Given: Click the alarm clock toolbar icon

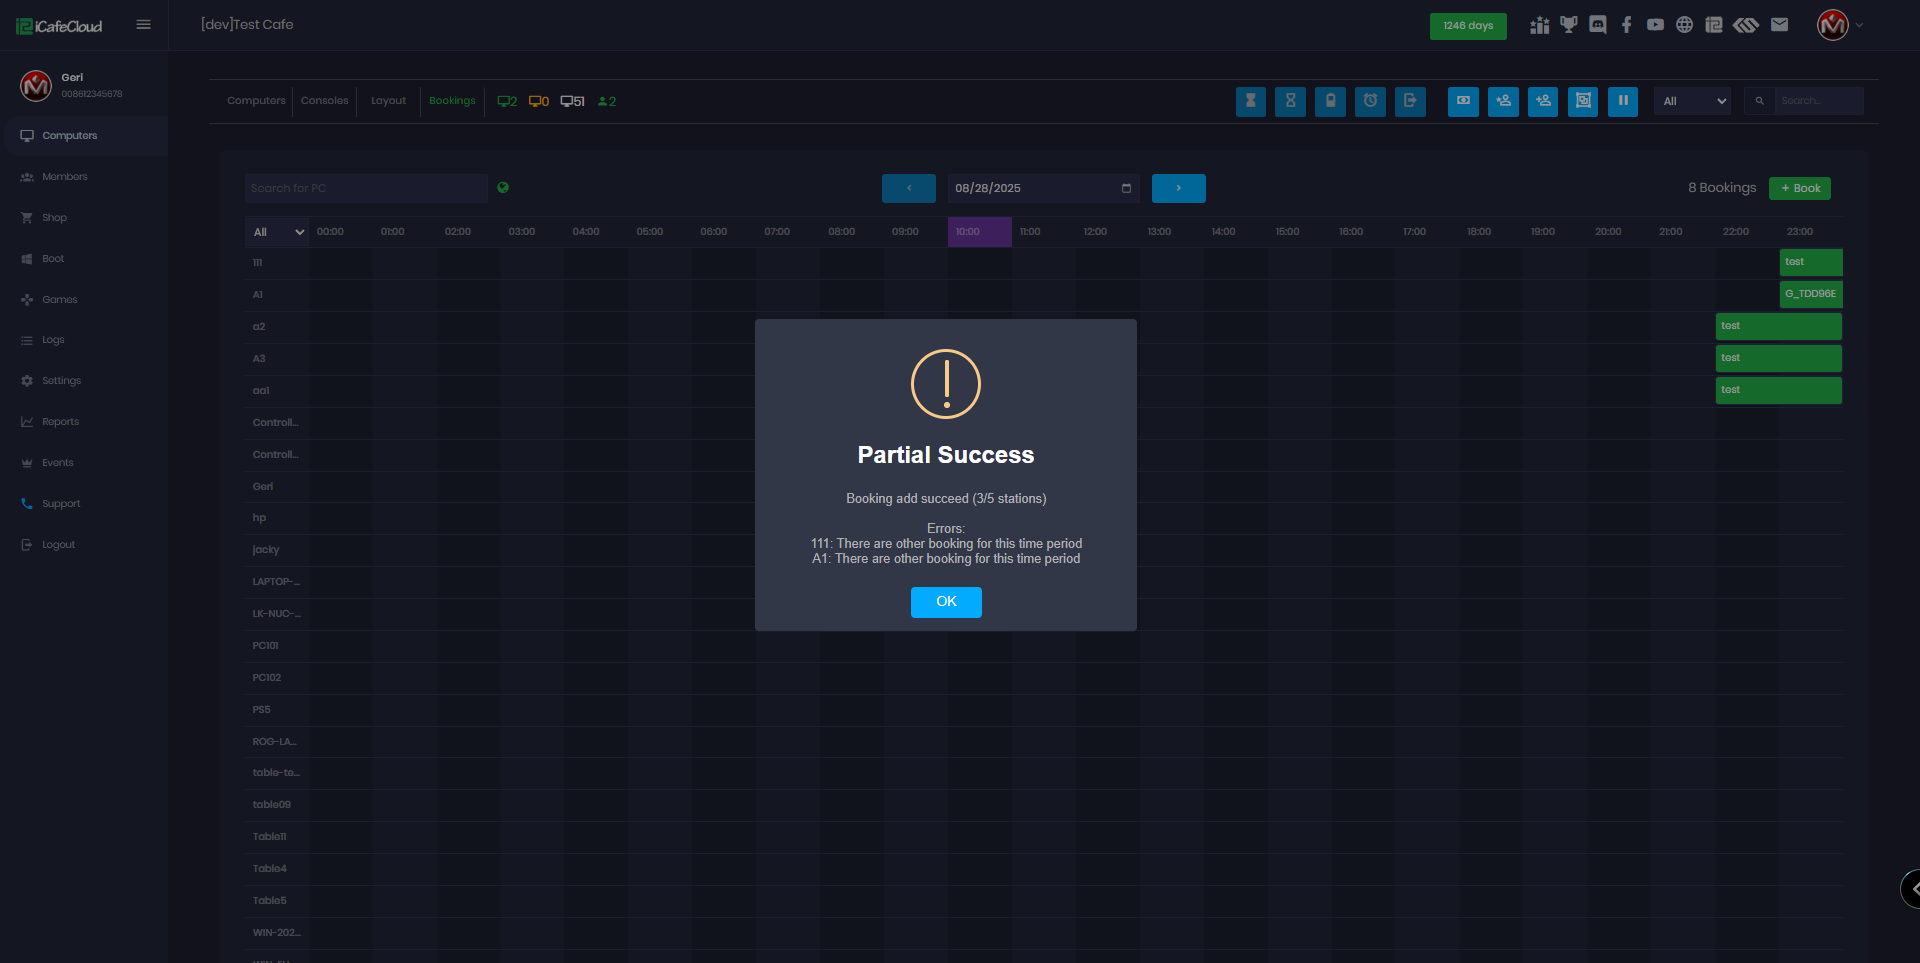Looking at the screenshot, I should tap(1370, 101).
